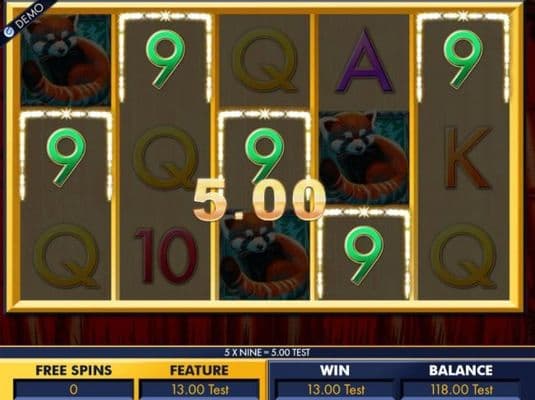This screenshot has height=400, width=535.
Task: Click the red panda symbol on reel one
Action: 66,60
